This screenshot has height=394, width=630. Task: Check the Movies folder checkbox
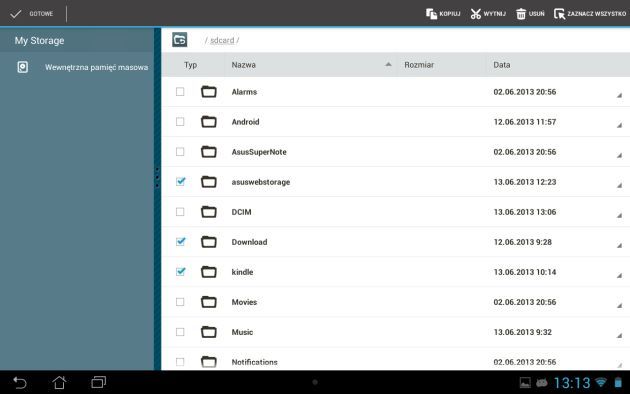[180, 302]
